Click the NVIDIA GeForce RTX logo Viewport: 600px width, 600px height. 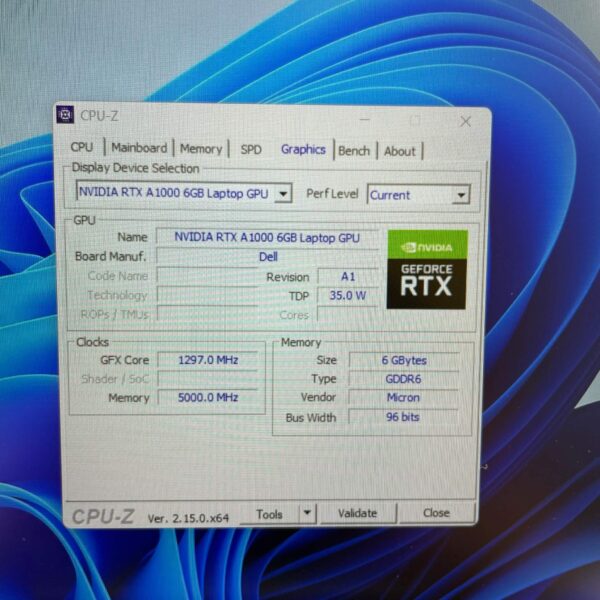[427, 269]
